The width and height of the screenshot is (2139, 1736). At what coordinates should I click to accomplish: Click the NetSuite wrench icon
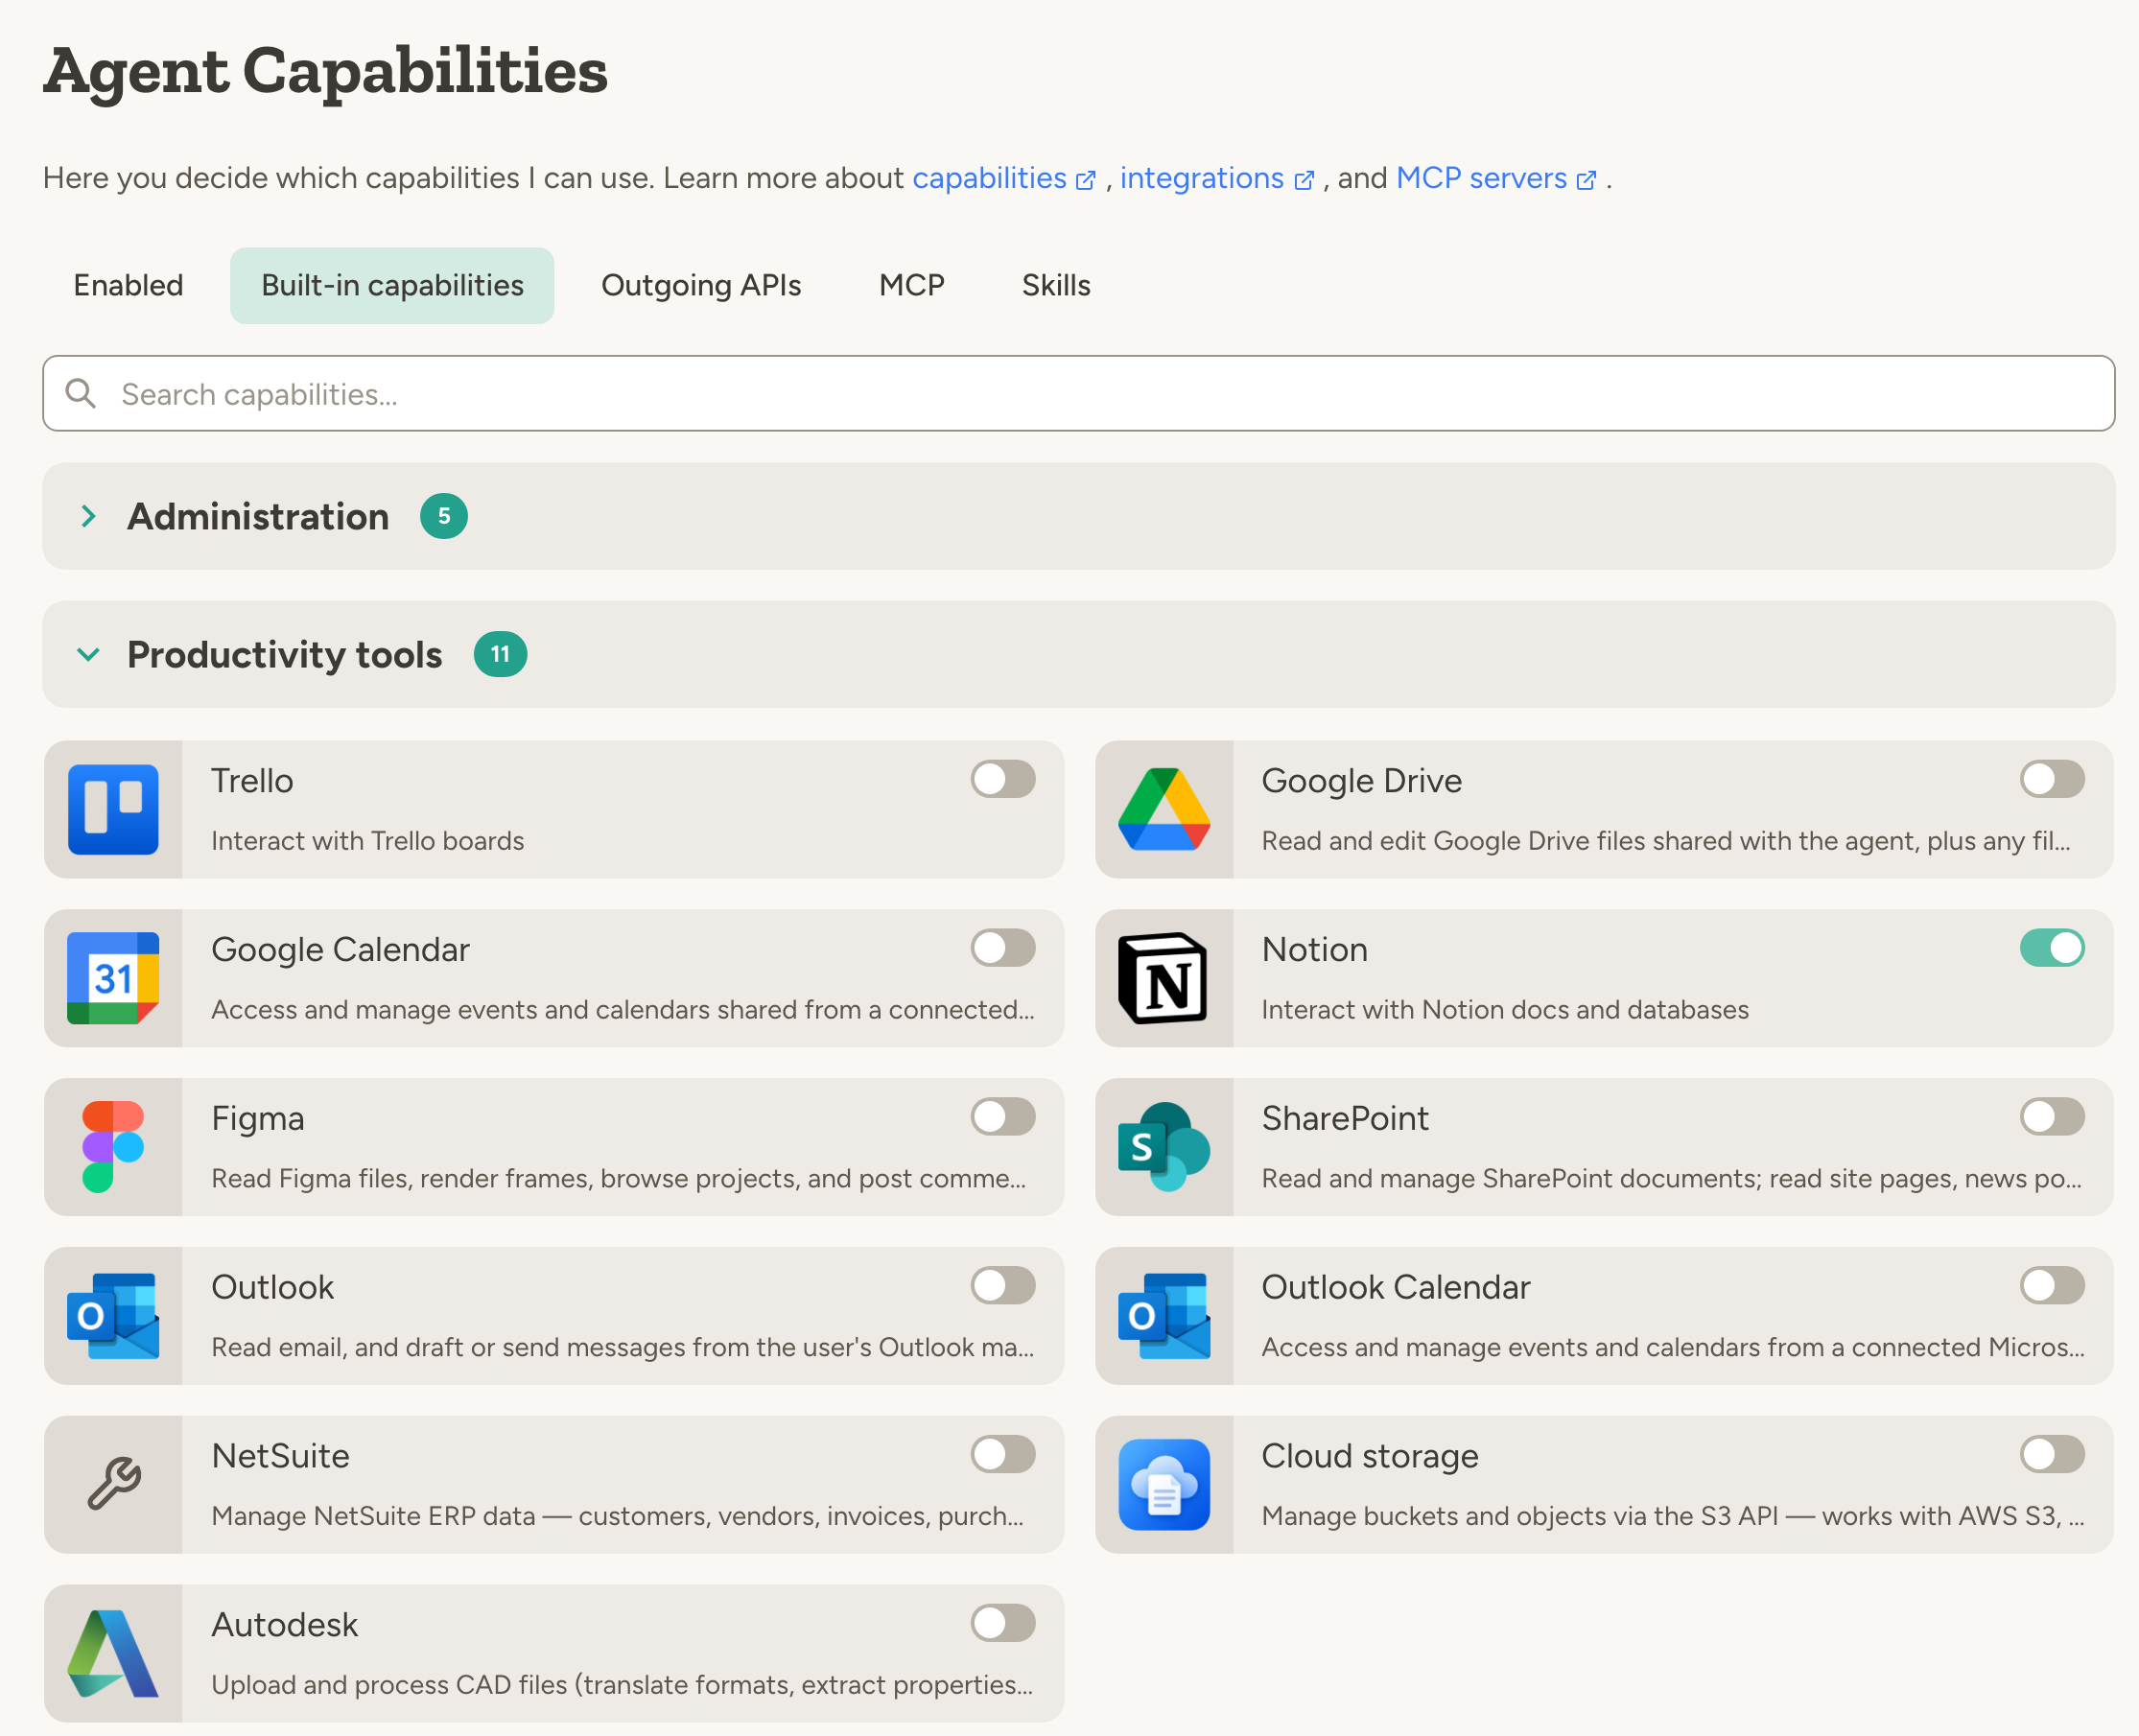[113, 1483]
